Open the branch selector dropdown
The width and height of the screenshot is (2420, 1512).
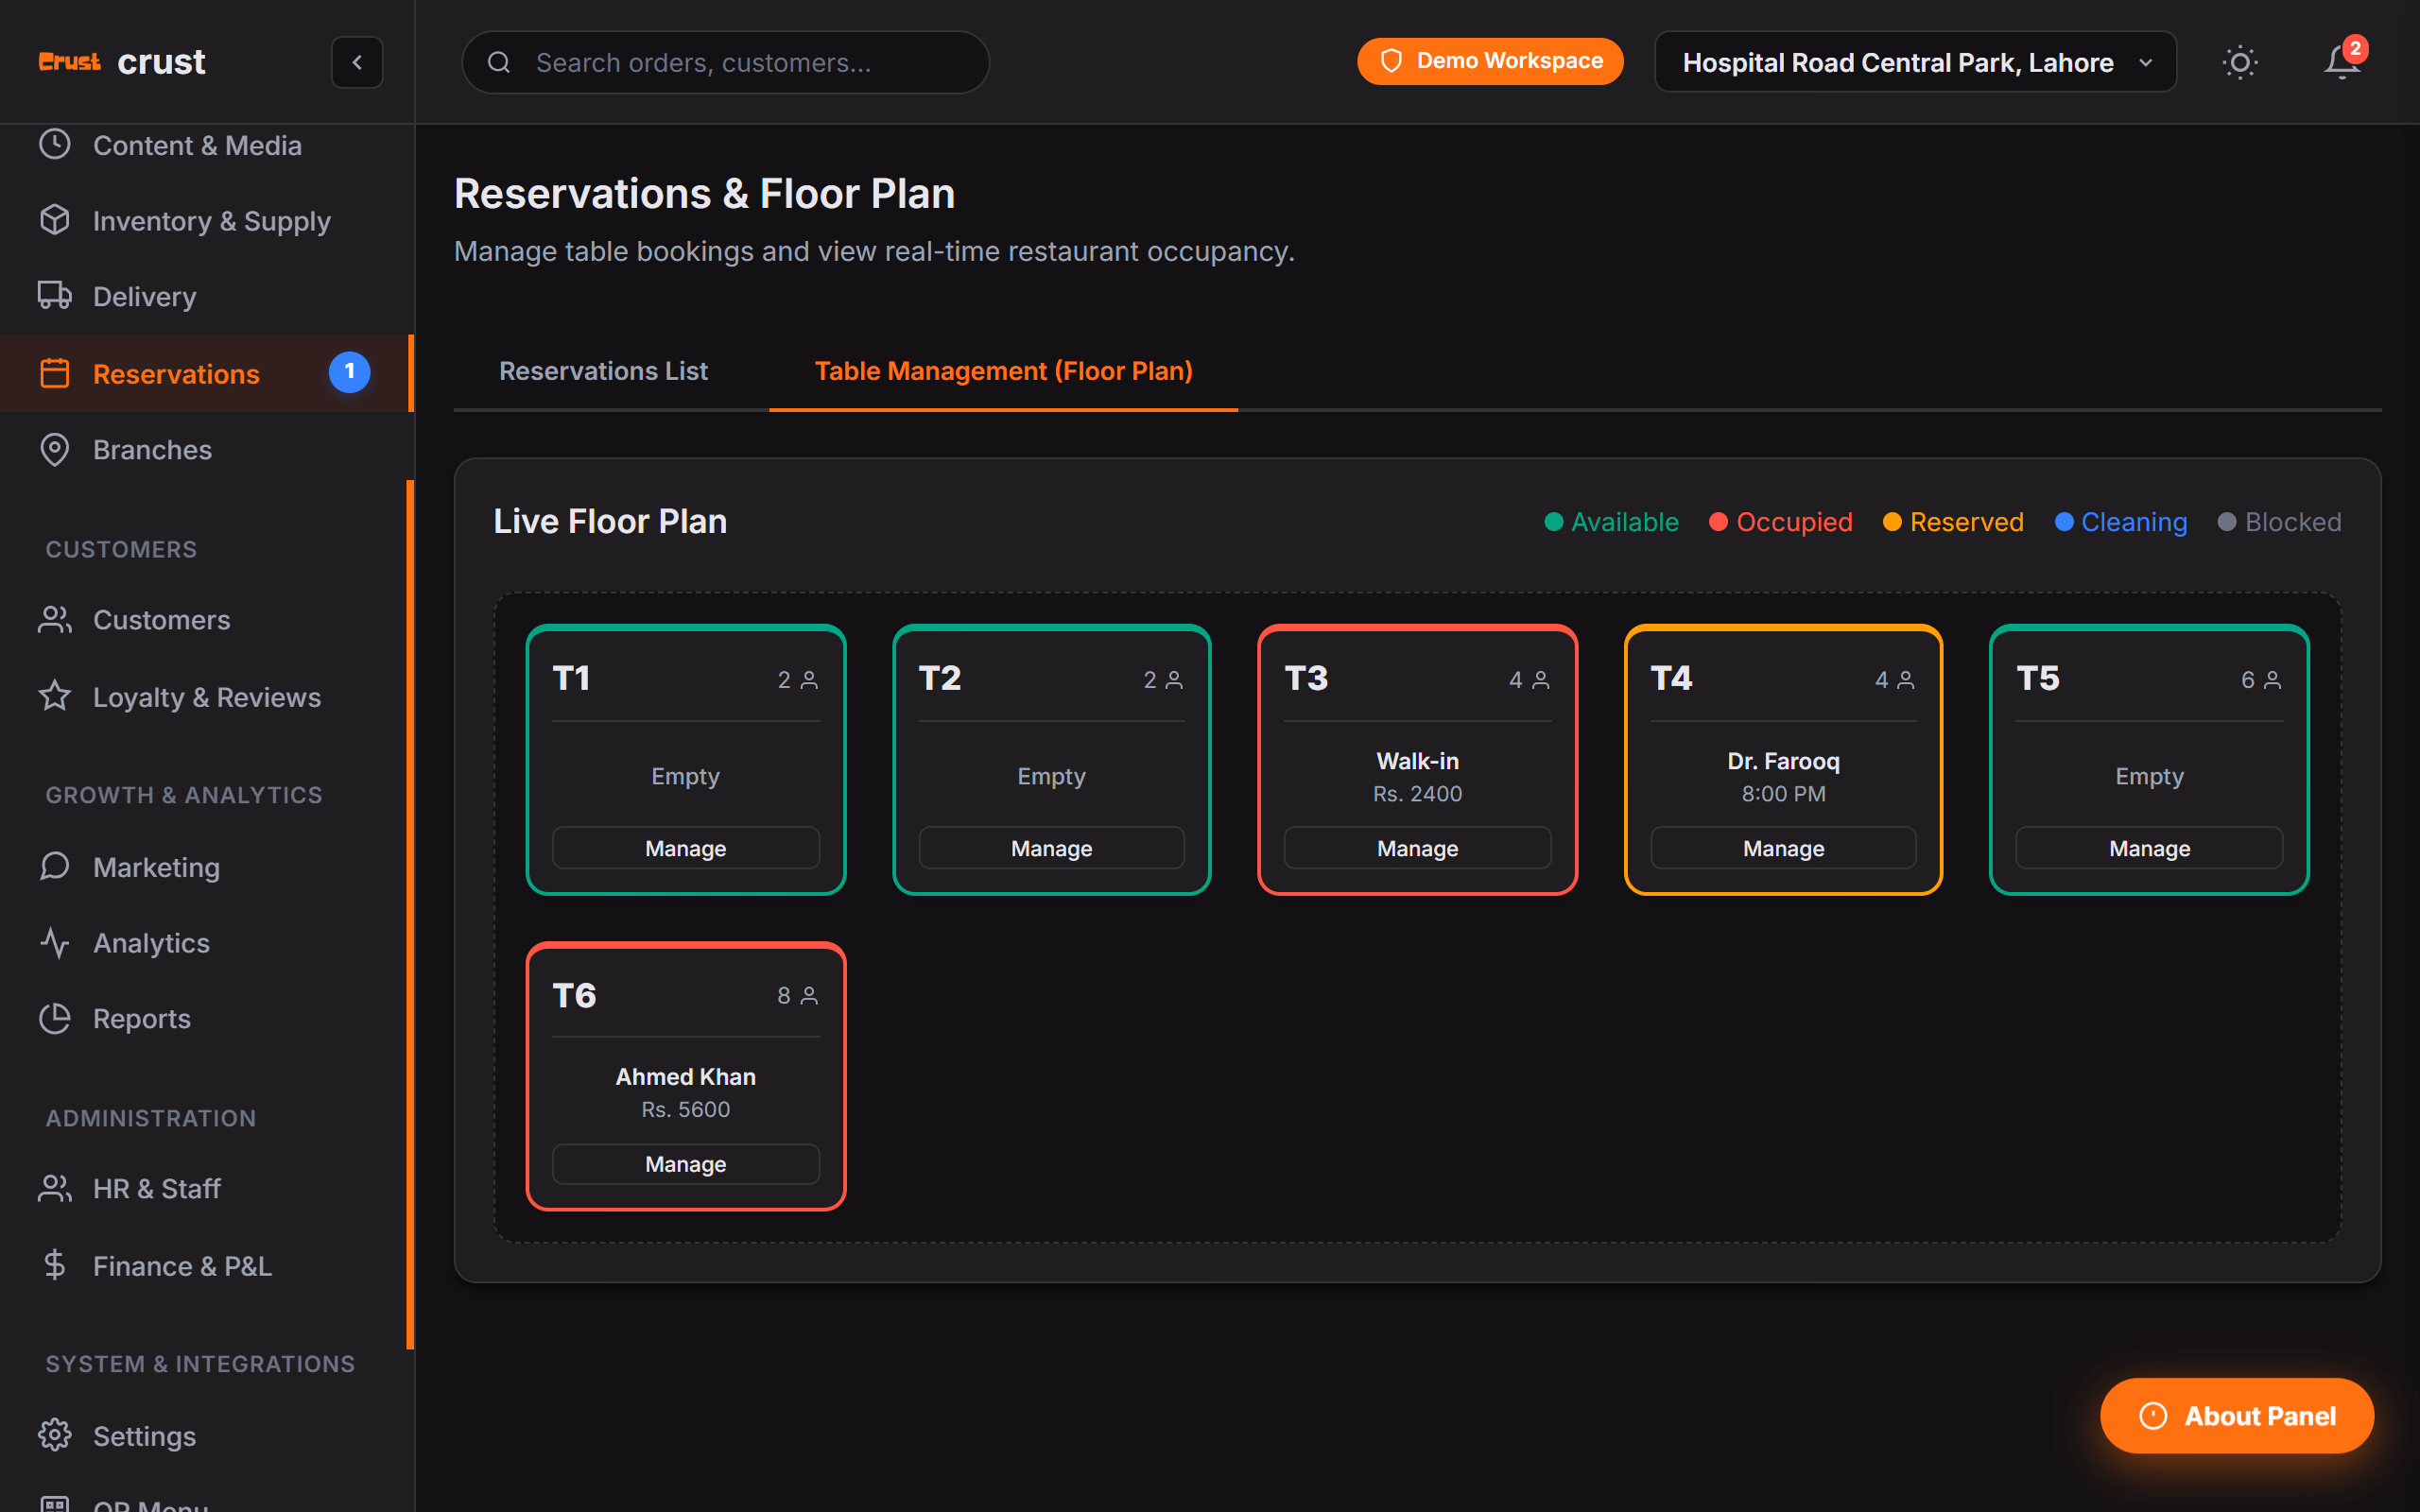coord(1915,62)
